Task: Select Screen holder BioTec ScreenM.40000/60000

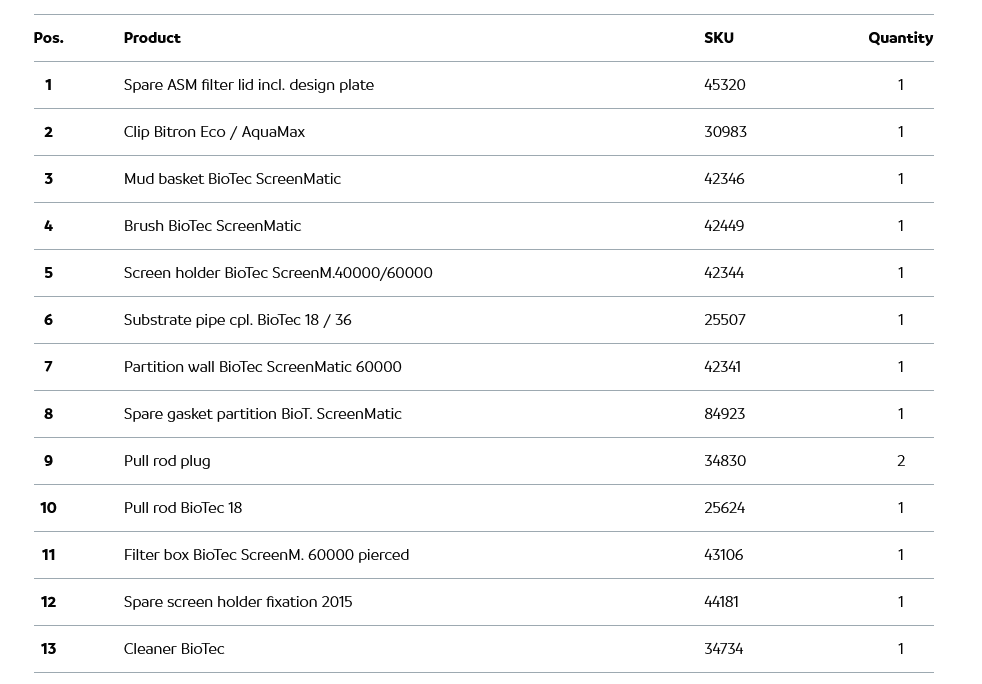Action: coord(278,273)
